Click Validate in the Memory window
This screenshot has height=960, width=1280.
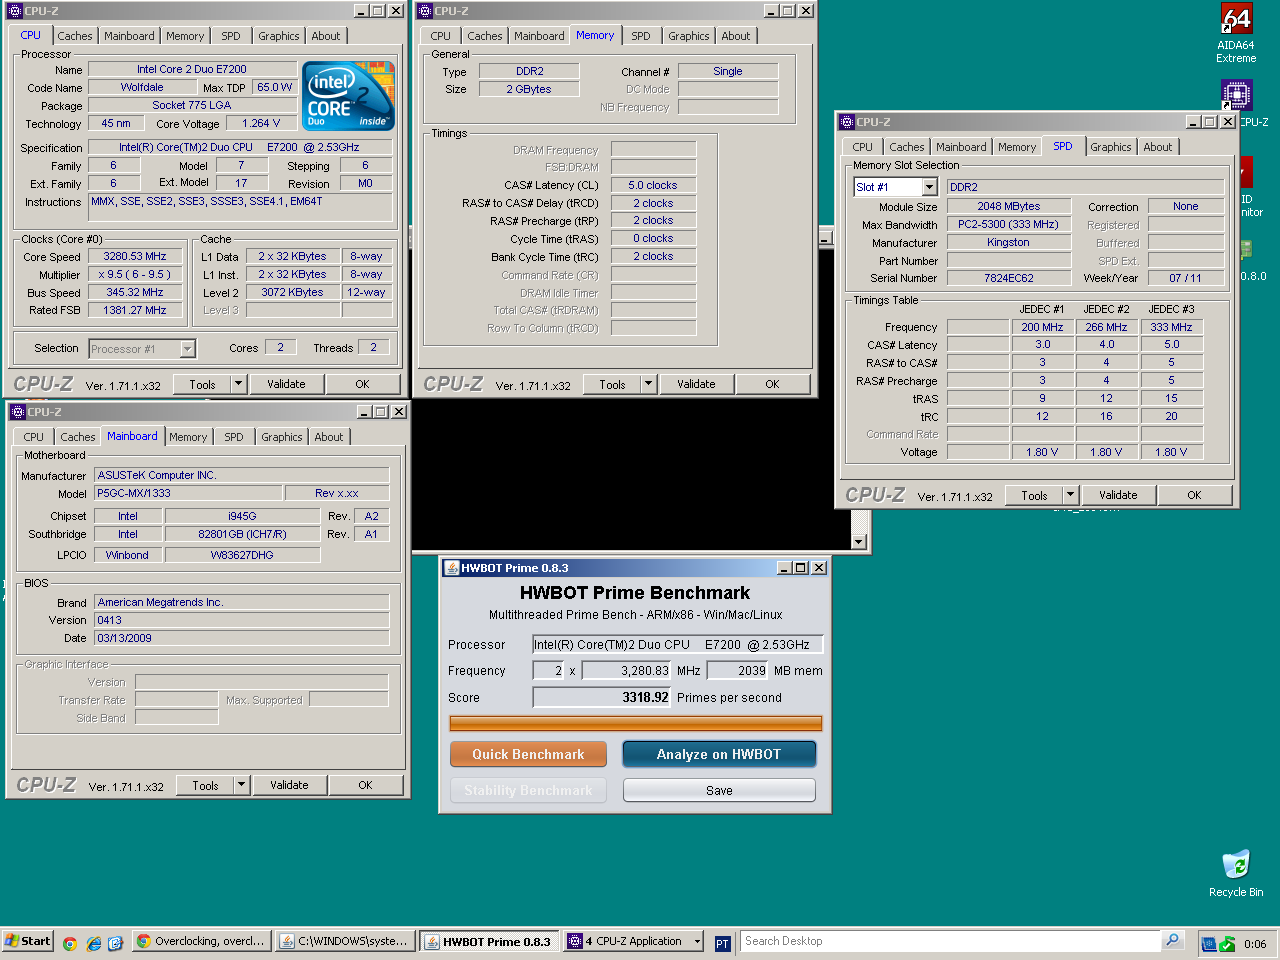696,384
